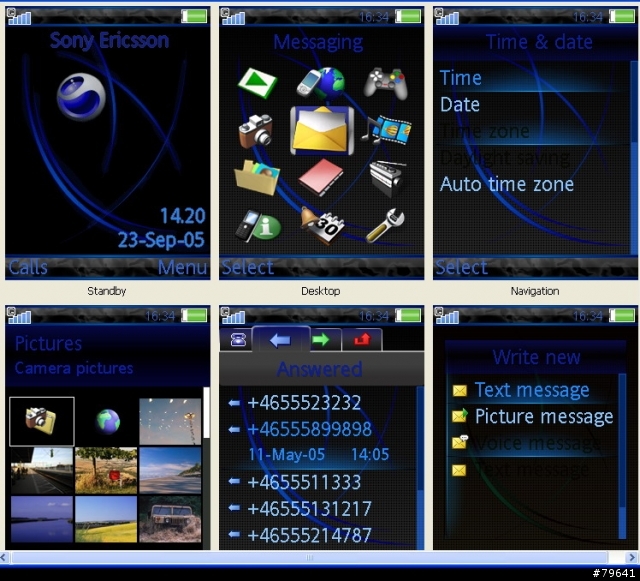
Task: Select the Time menu entry
Action: [x=533, y=78]
